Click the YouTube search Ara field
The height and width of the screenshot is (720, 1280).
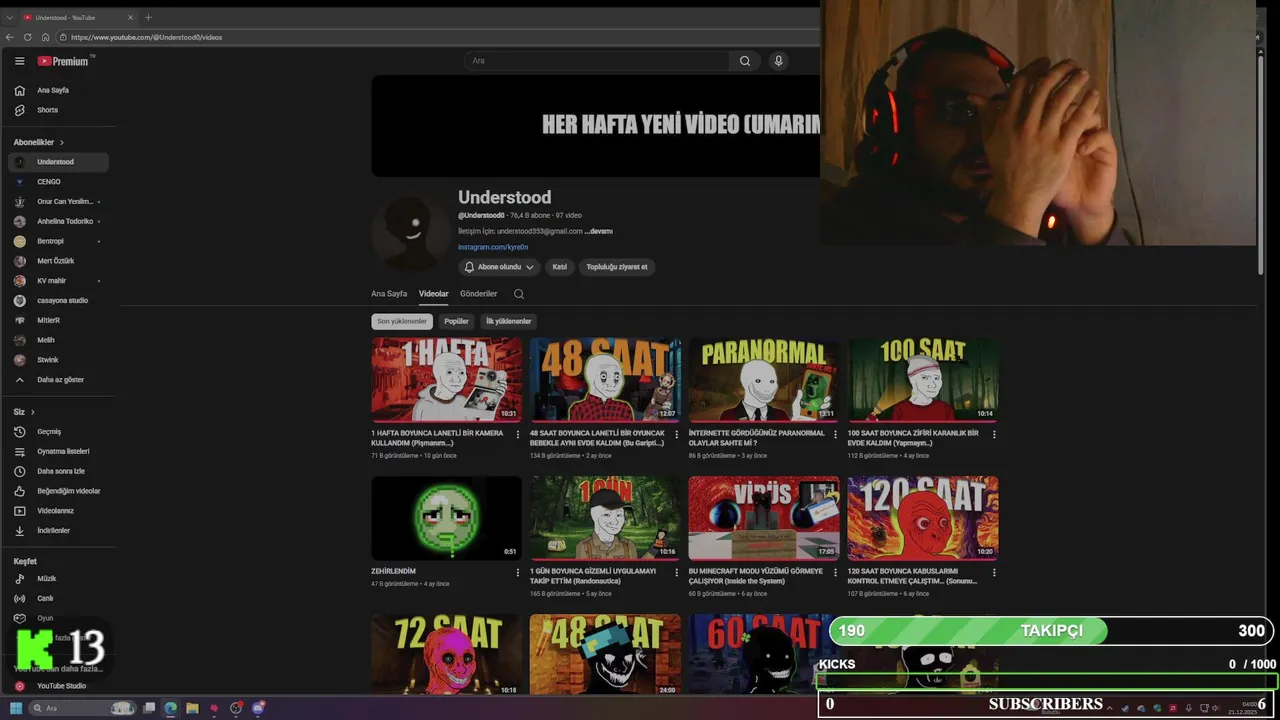coord(597,61)
